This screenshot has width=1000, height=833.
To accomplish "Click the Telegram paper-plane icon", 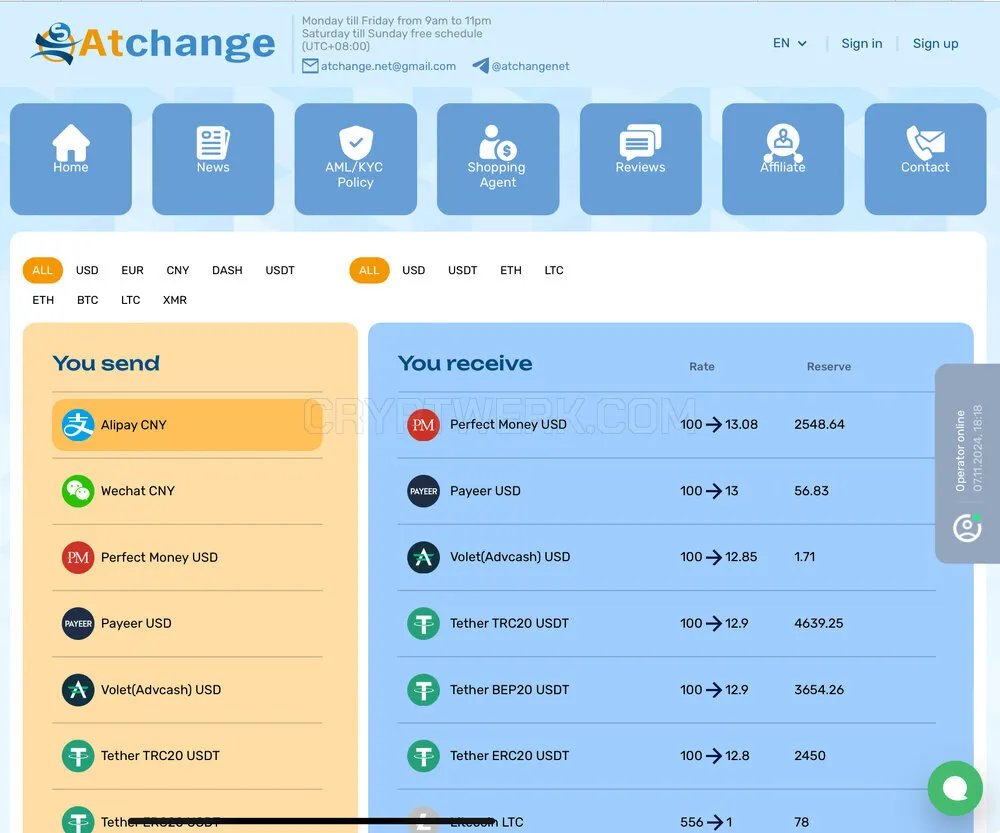I will [481, 66].
